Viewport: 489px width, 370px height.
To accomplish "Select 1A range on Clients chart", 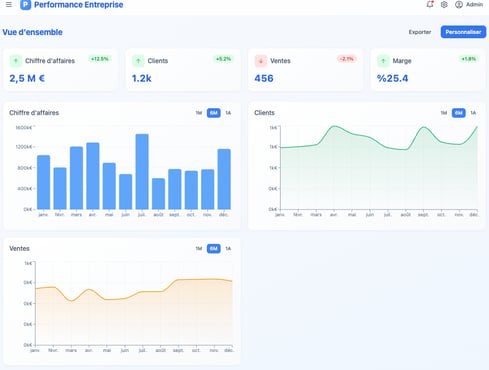I will (473, 113).
